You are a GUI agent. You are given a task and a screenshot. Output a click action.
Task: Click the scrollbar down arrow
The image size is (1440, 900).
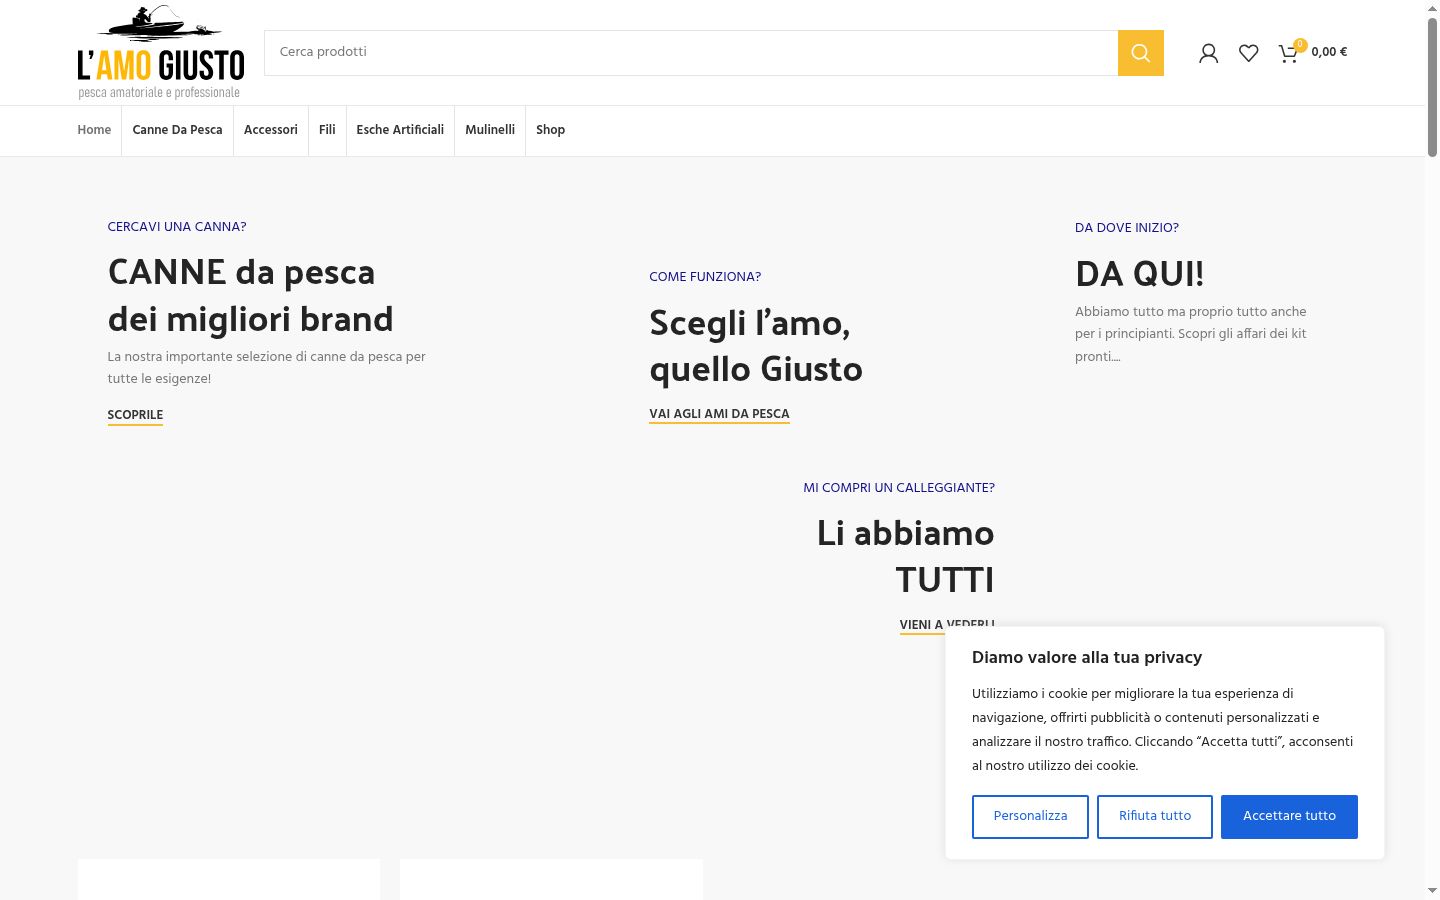click(1432, 890)
